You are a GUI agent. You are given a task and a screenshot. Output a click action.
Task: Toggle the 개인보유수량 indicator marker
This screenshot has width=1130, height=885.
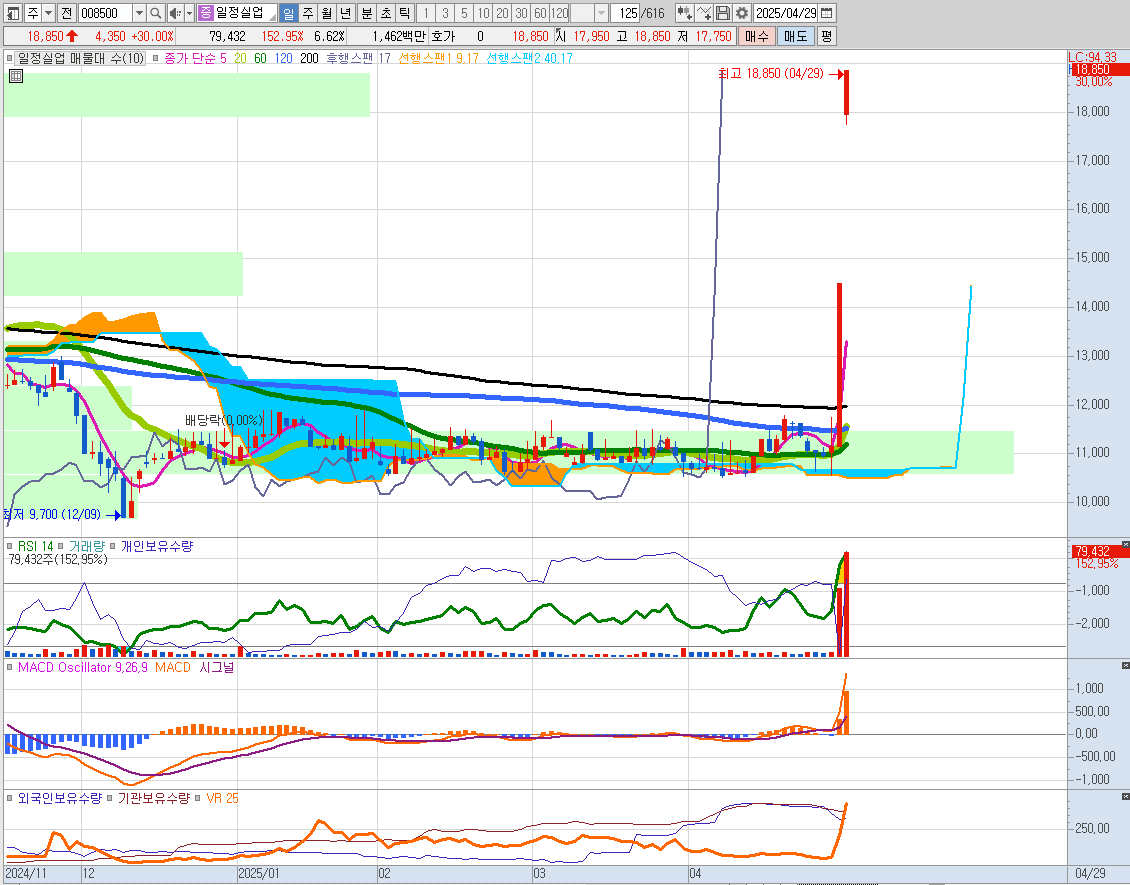(x=112, y=546)
